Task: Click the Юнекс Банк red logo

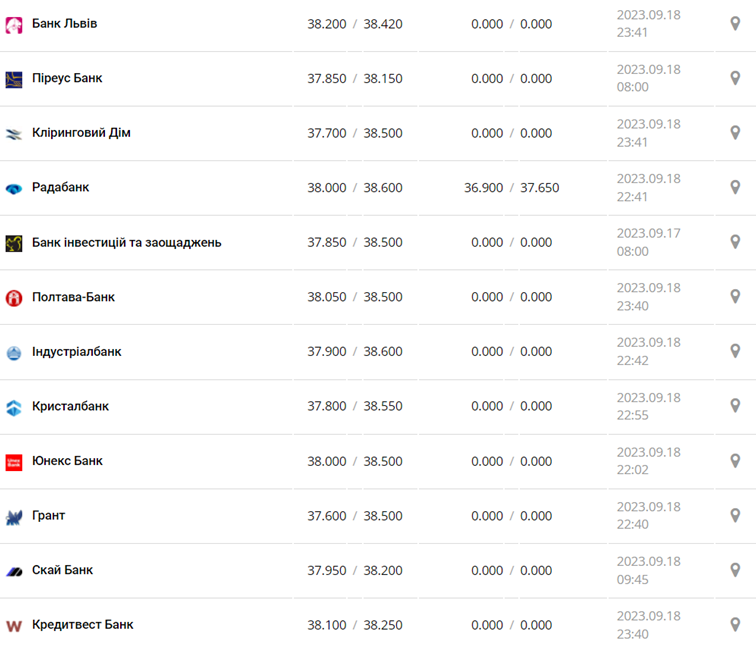Action: pyautogui.click(x=14, y=462)
